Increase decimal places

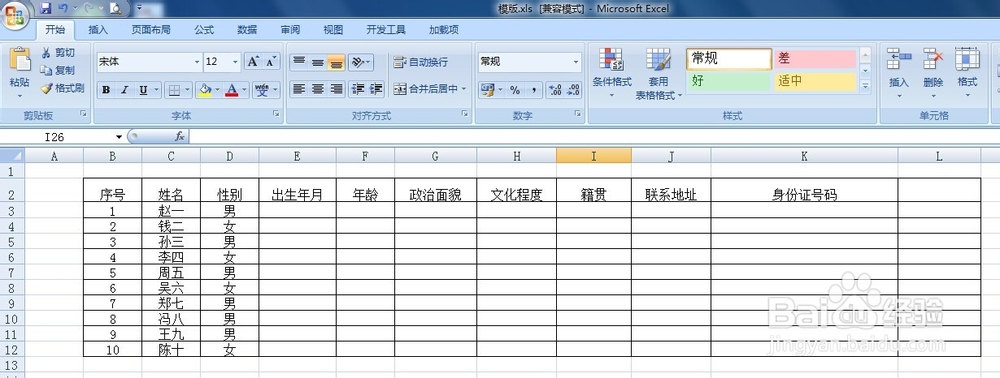tap(555, 90)
